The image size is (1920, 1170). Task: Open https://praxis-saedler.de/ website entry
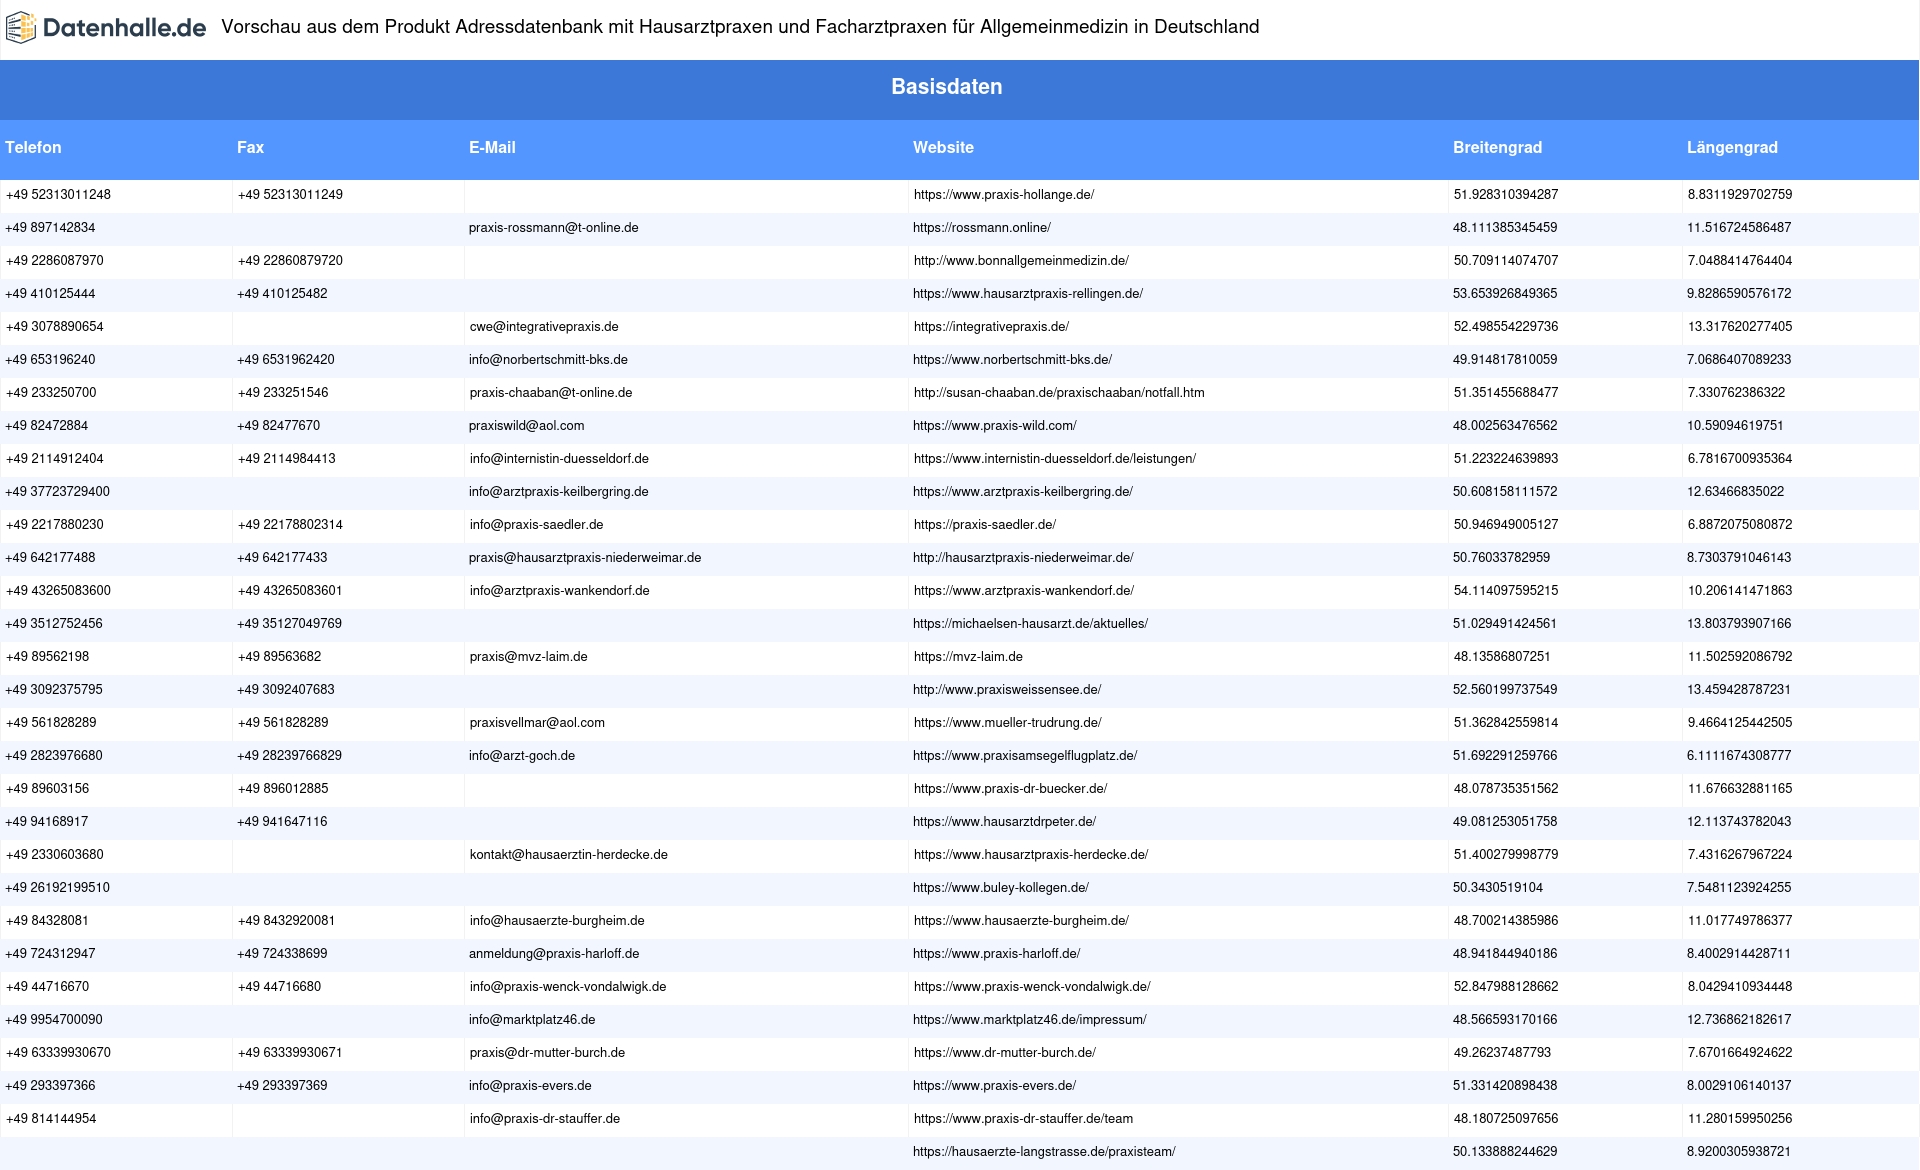[x=985, y=525]
